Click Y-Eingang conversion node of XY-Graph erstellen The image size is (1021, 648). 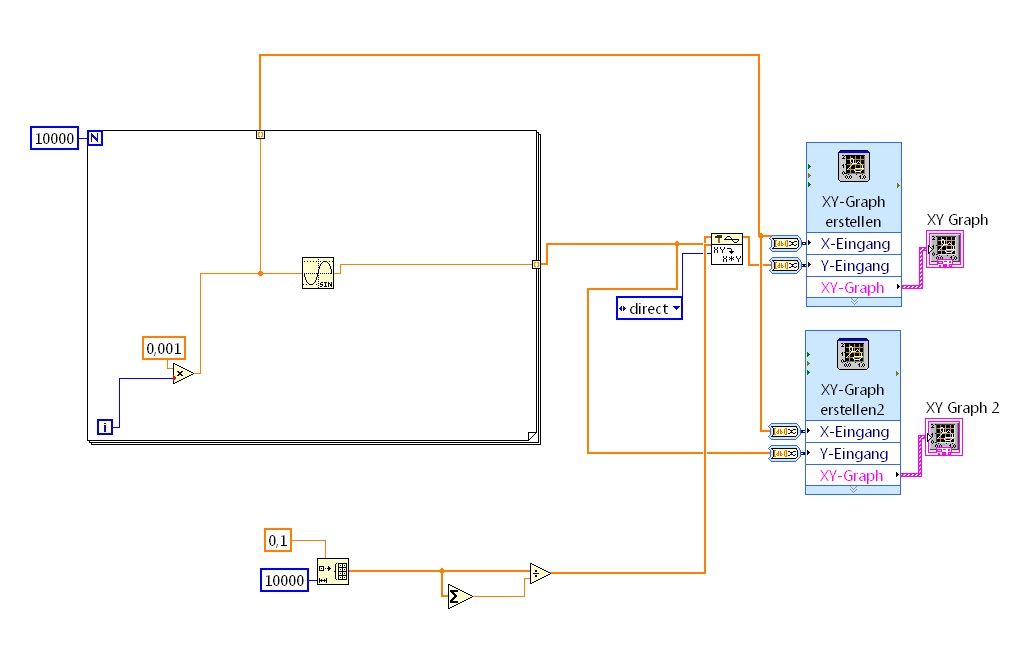tap(785, 265)
